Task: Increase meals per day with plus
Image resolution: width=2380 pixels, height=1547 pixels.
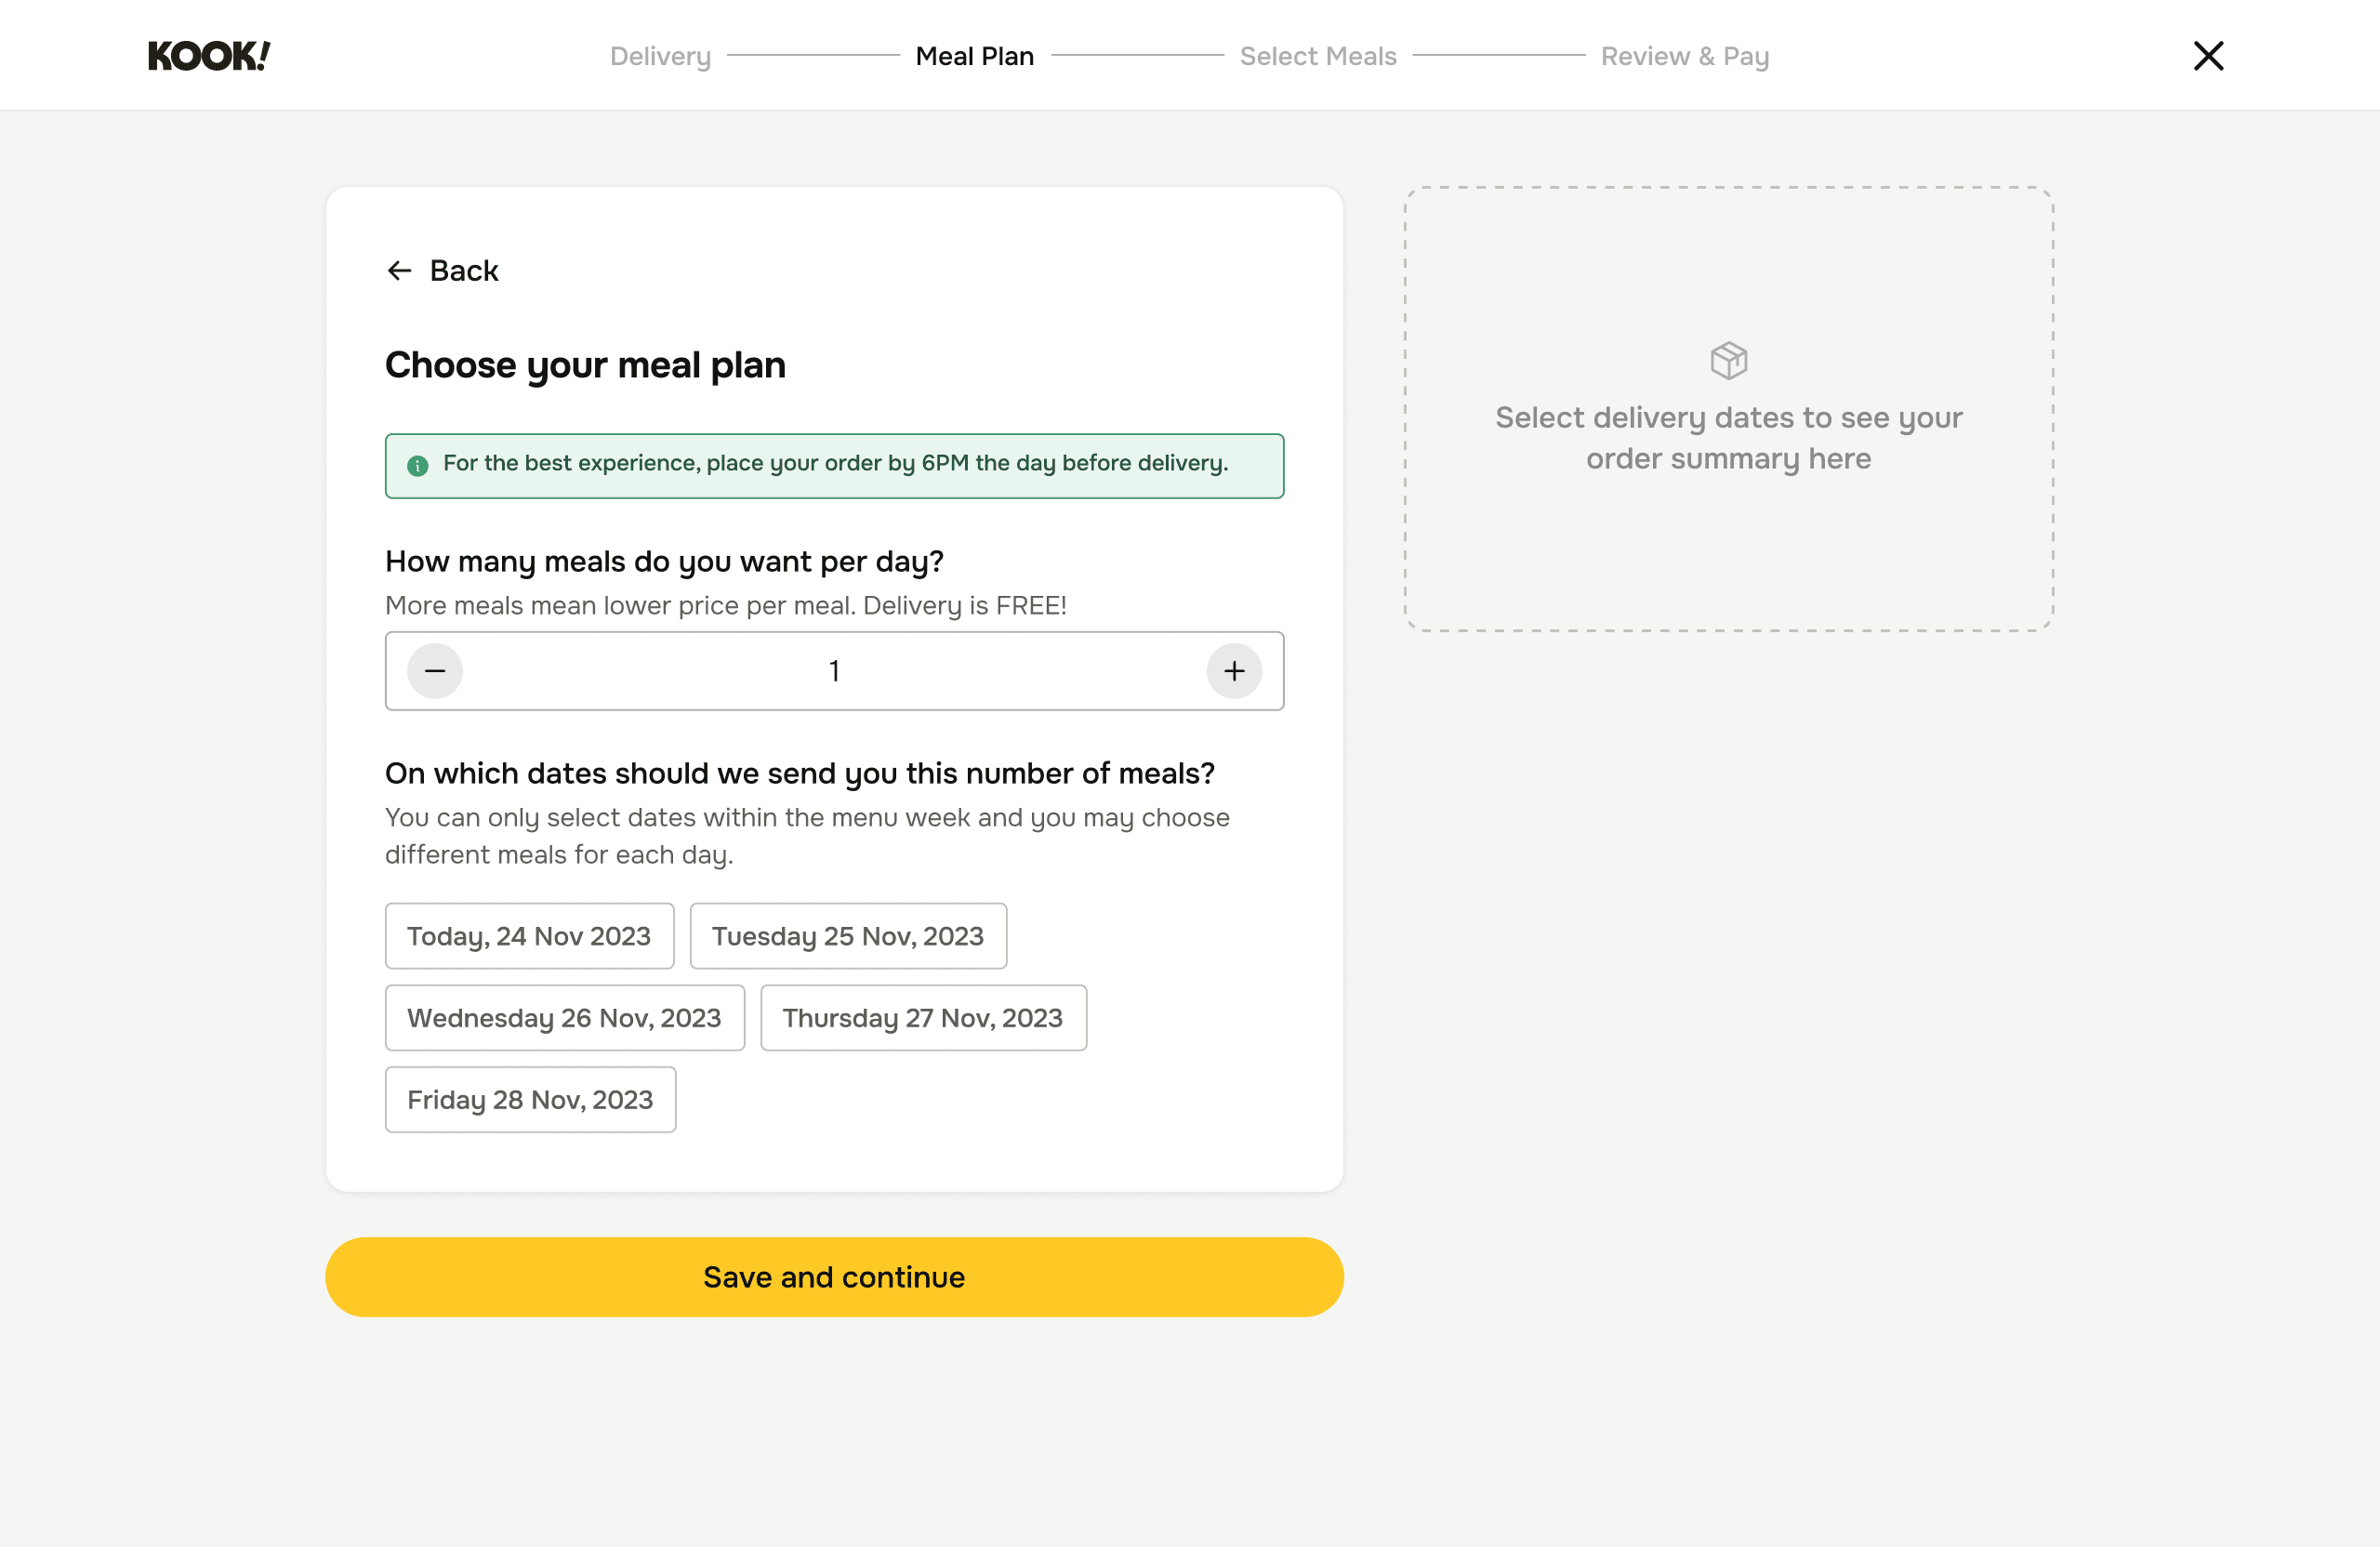Action: point(1234,671)
